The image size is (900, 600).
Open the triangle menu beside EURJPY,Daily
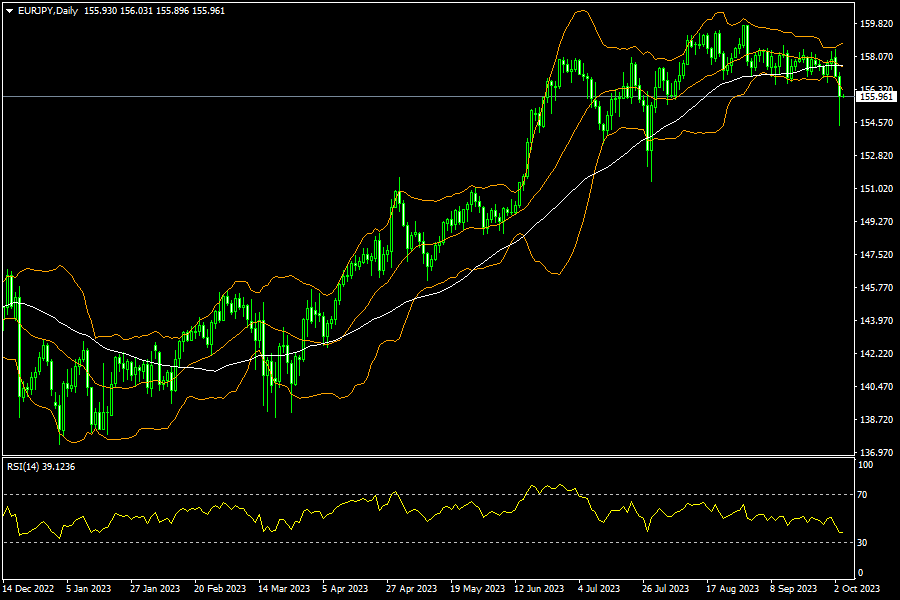point(10,11)
